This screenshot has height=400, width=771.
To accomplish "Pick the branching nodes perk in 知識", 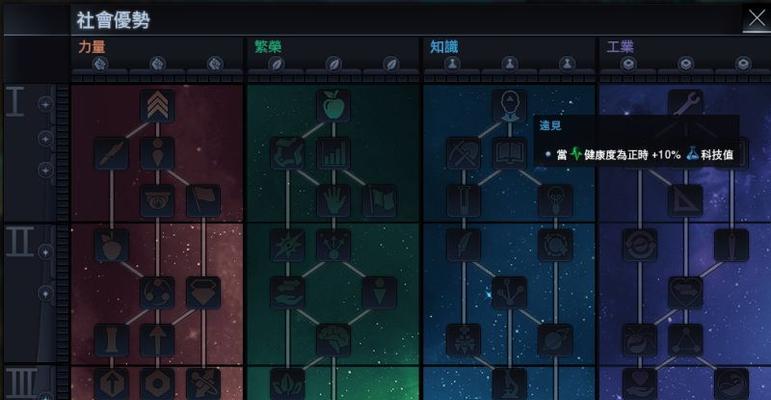I will click(x=509, y=293).
